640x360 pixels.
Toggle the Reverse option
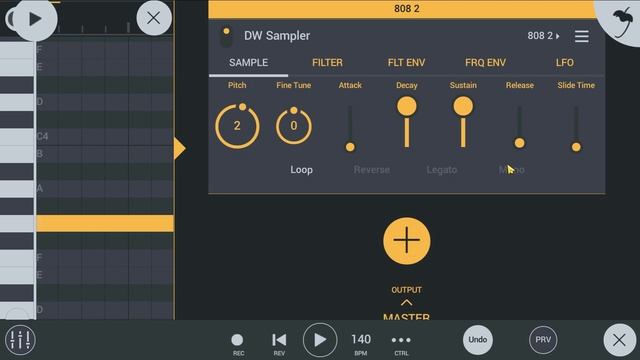pos(371,170)
